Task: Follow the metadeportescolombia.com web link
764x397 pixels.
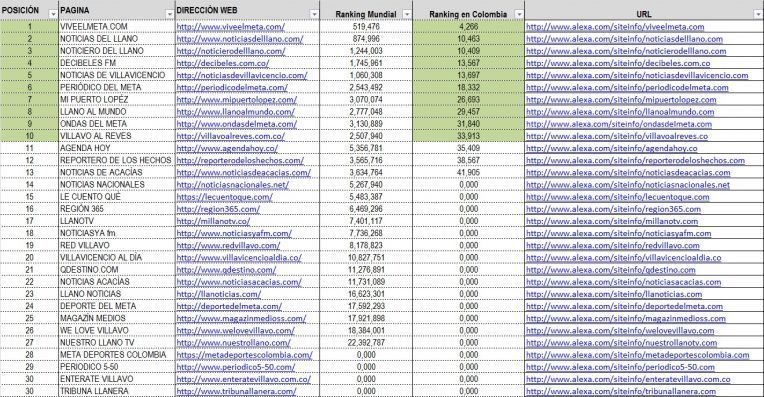Action: tap(244, 355)
